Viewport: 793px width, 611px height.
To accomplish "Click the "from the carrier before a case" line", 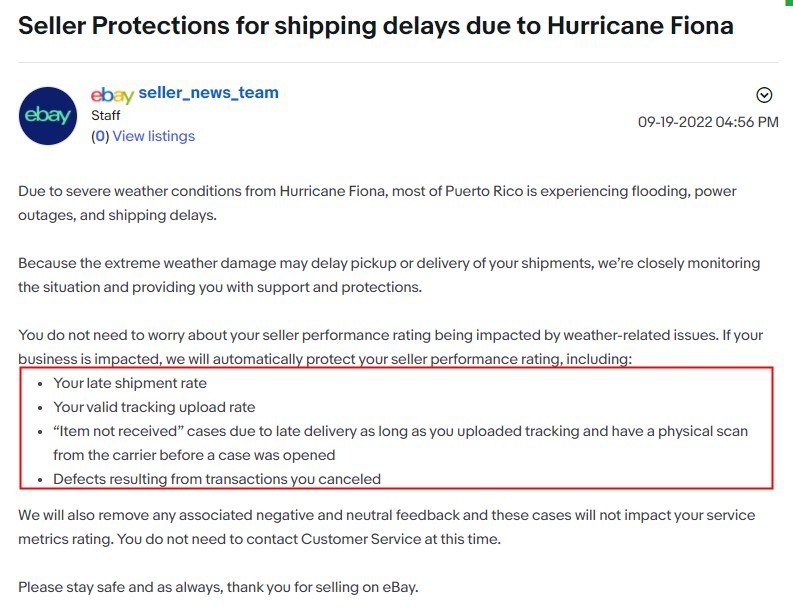I will tap(194, 455).
